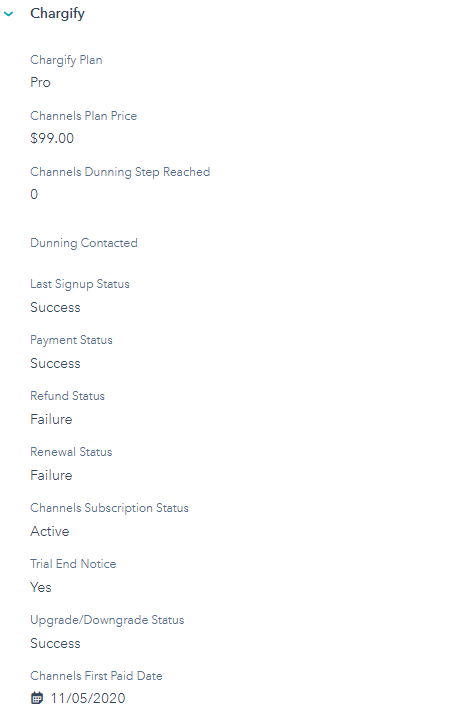Select the Chargify Plan value Pro
Screen dimensions: 450x721
click(x=40, y=82)
